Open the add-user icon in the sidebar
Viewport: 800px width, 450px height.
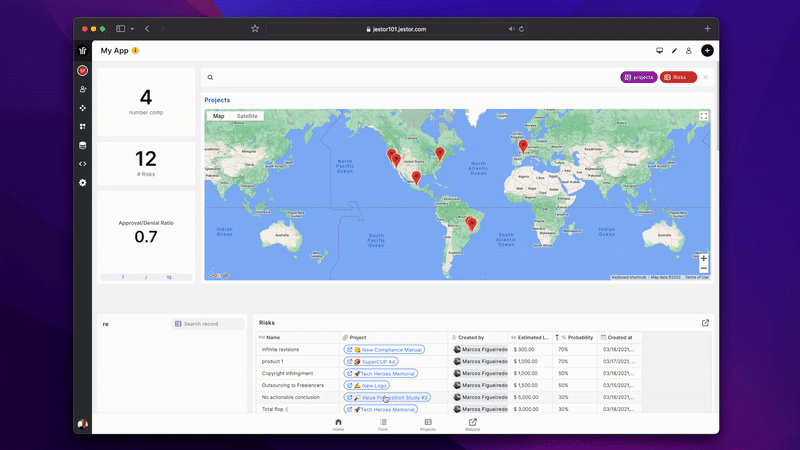(83, 89)
